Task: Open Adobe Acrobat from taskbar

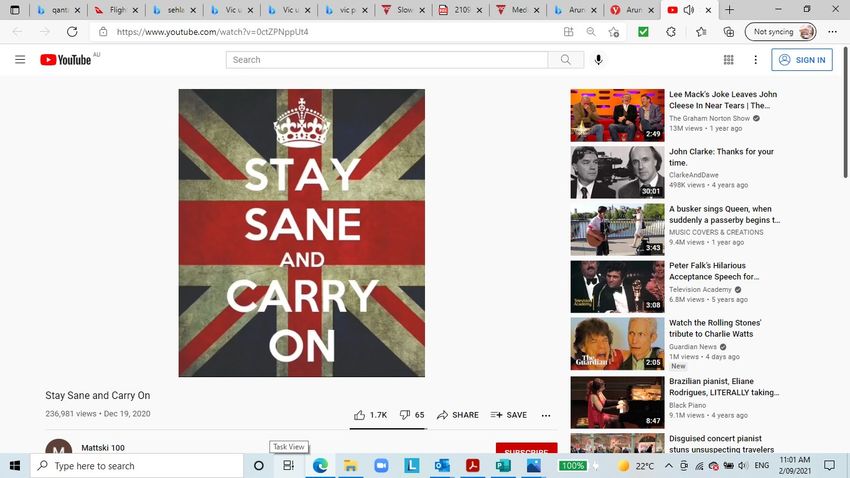Action: [x=472, y=466]
